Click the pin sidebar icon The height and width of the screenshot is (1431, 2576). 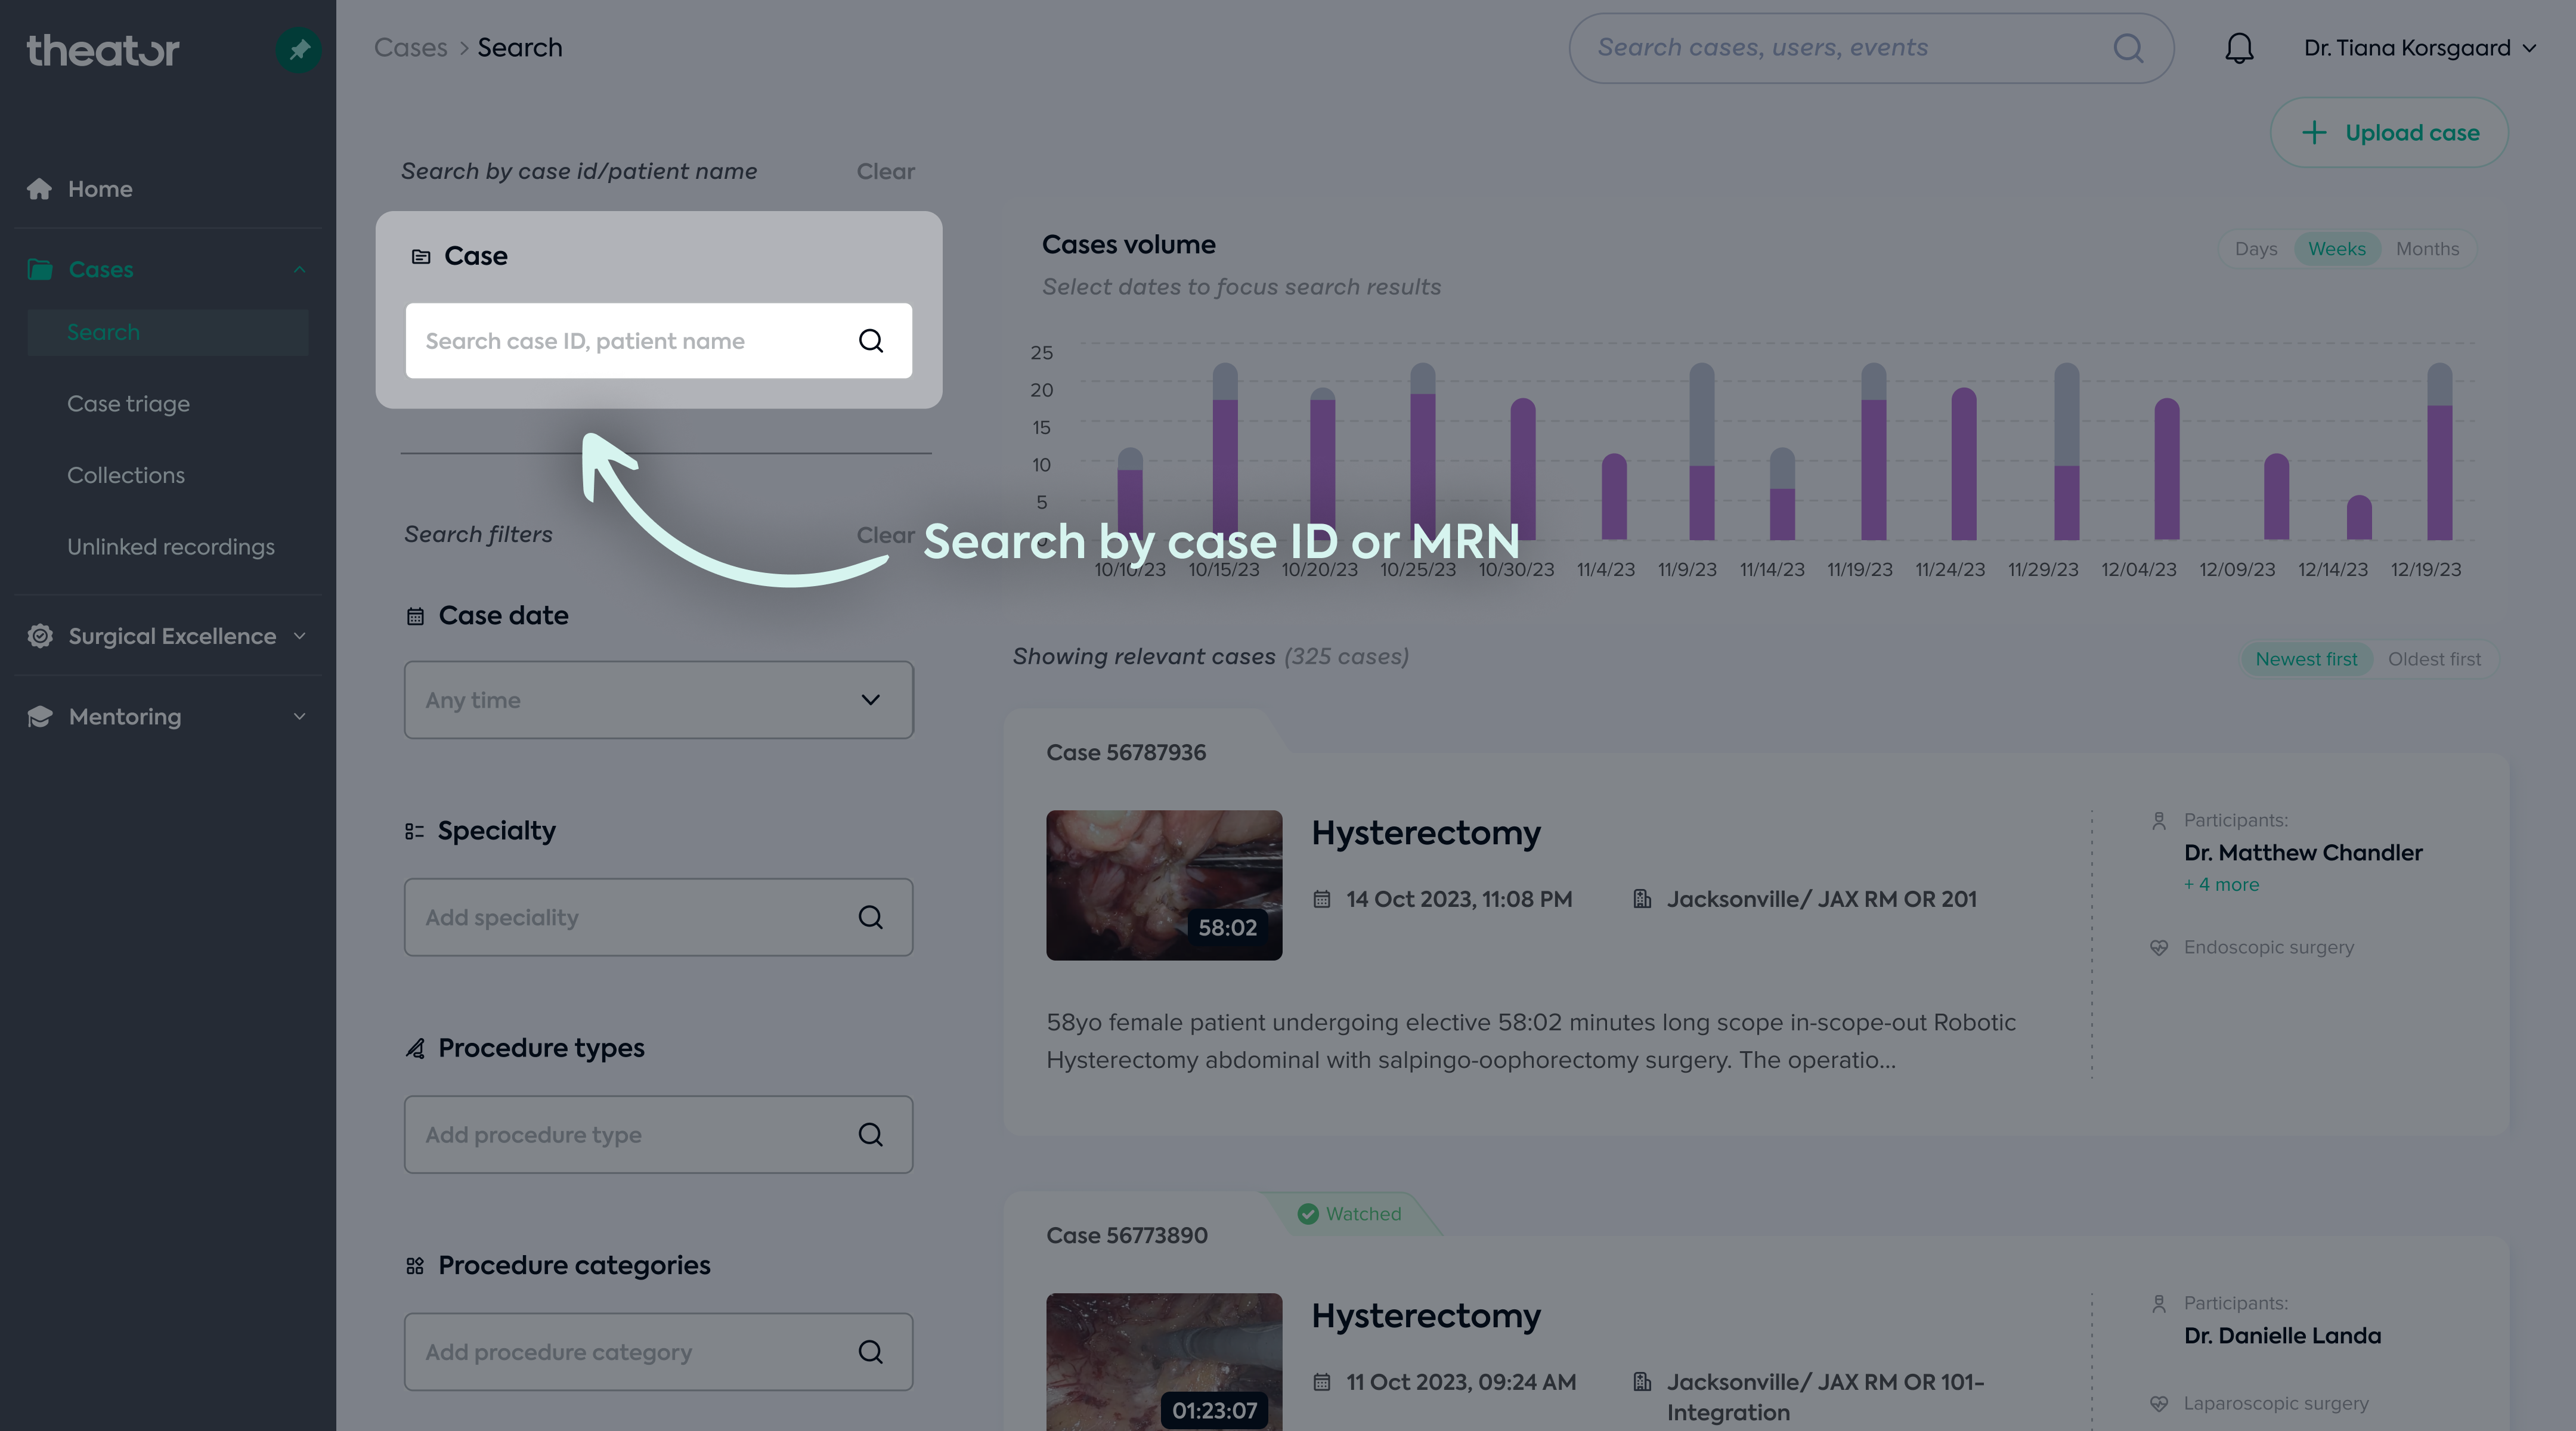point(298,49)
